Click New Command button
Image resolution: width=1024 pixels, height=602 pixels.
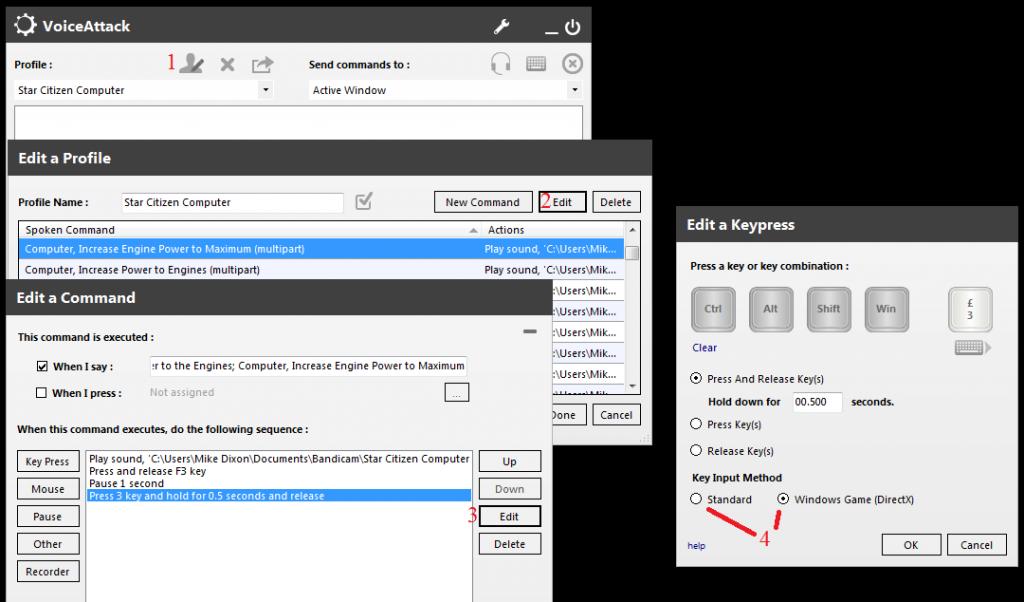tap(483, 202)
